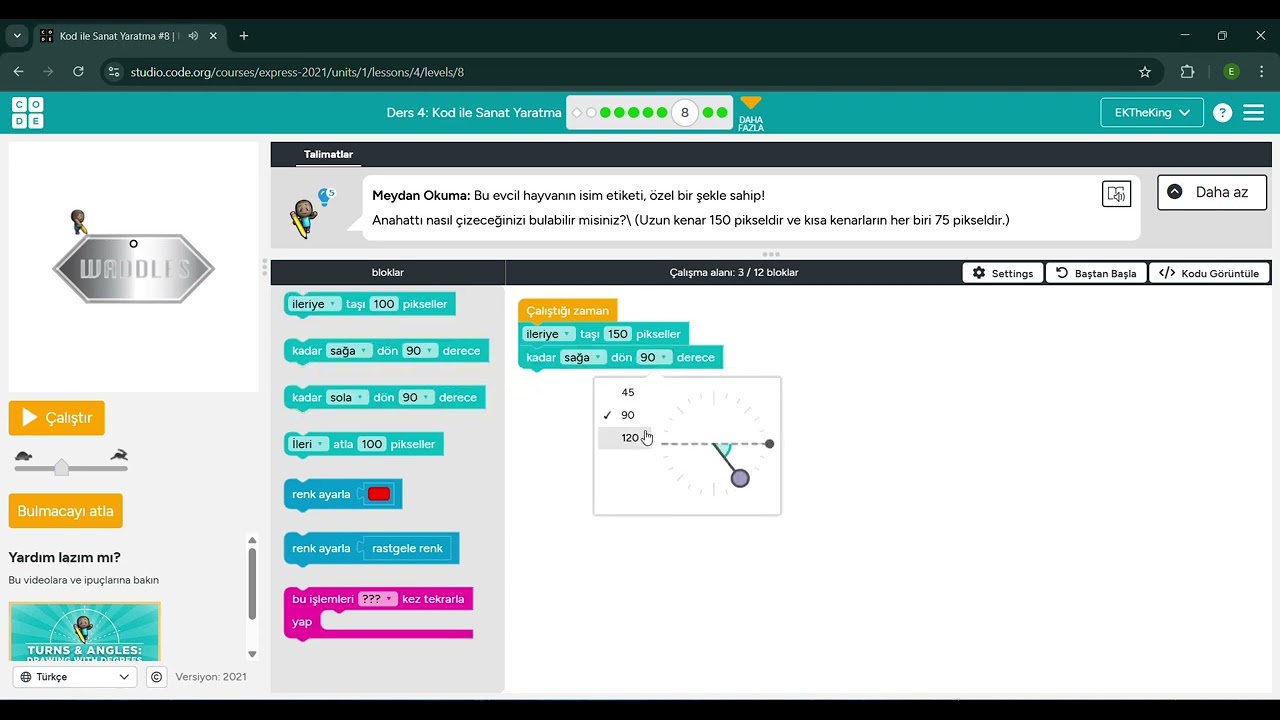Open workspace Settings
The height and width of the screenshot is (720, 1280).
click(x=1003, y=273)
